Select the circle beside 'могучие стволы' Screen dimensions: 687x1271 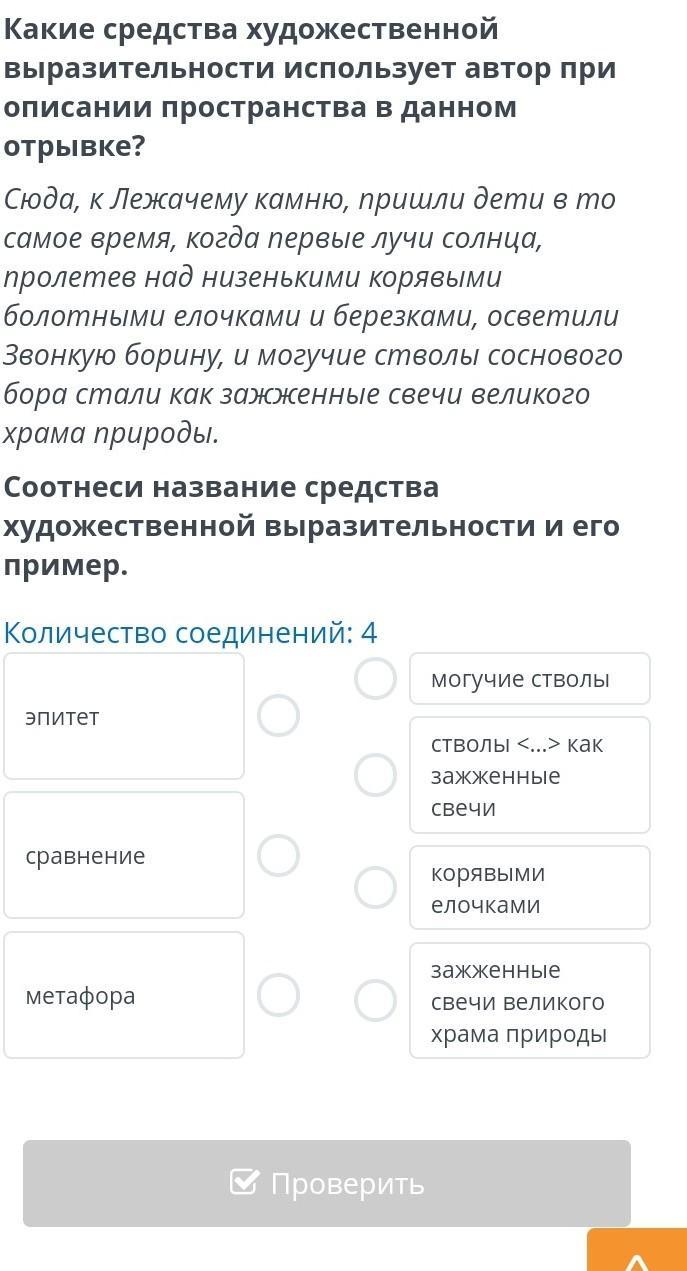(376, 678)
